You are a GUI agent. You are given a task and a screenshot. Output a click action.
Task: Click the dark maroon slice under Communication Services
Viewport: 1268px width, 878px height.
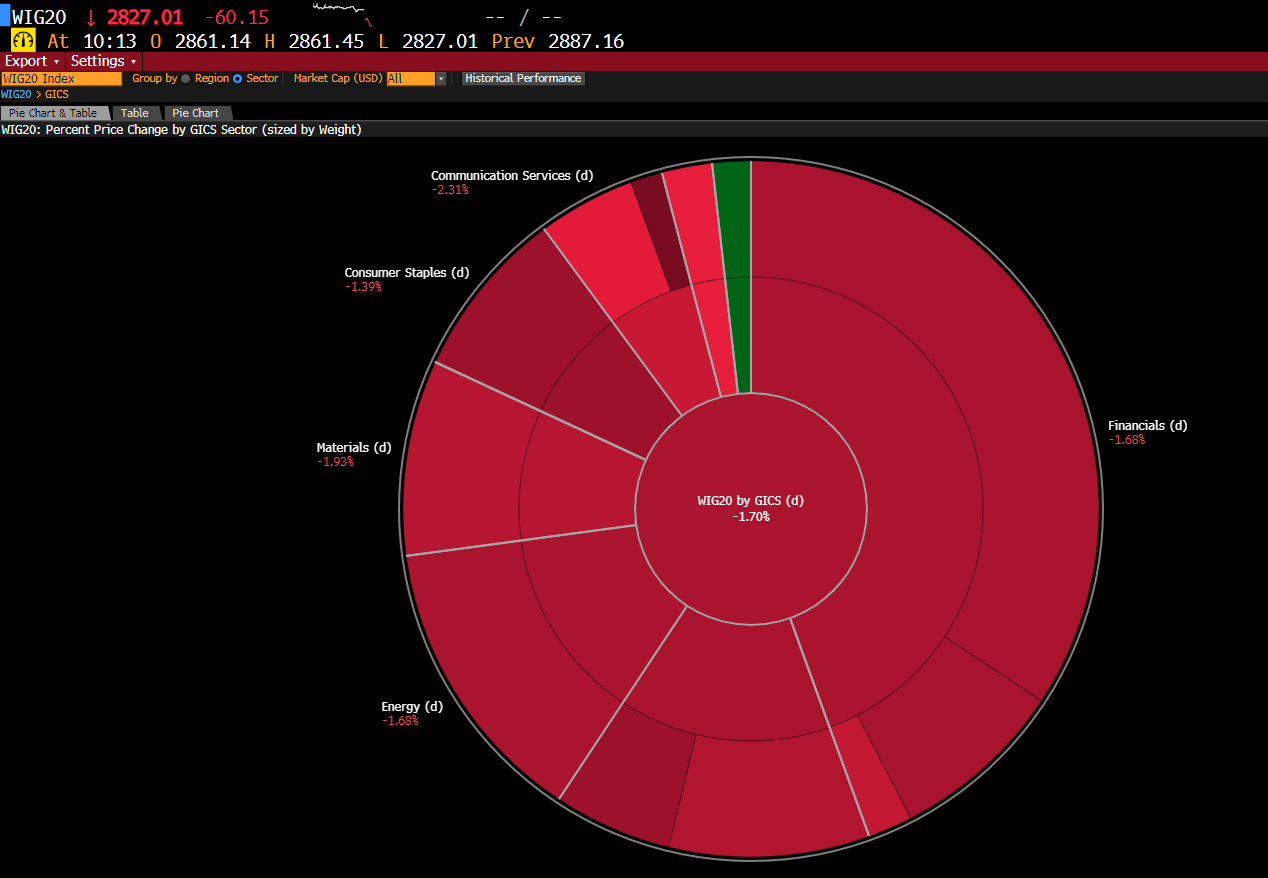[x=660, y=230]
